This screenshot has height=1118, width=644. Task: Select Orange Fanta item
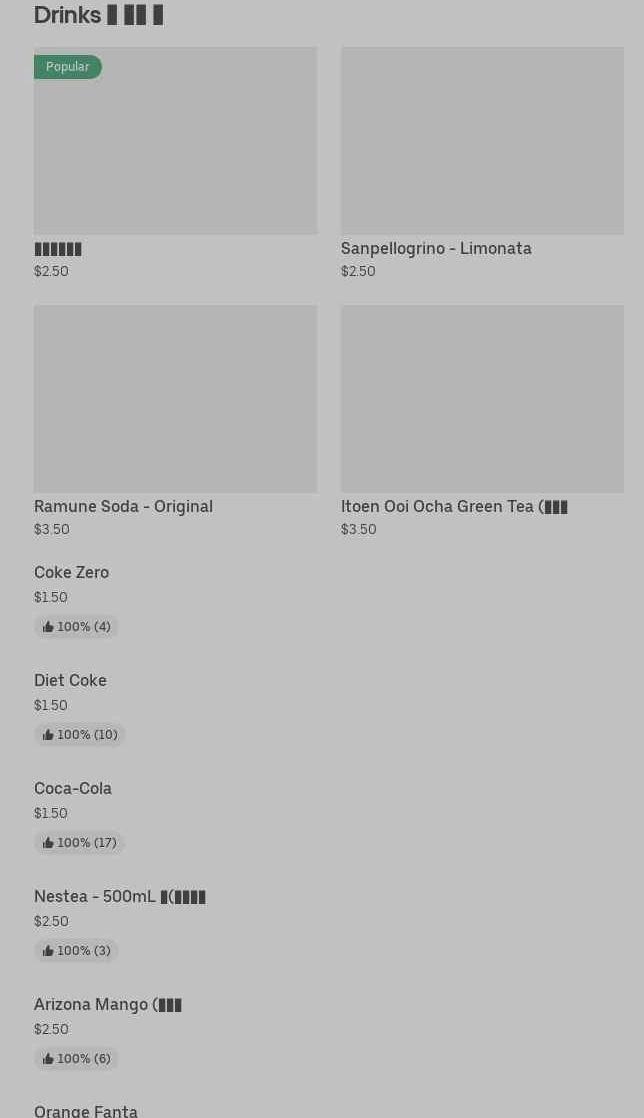(x=86, y=1110)
